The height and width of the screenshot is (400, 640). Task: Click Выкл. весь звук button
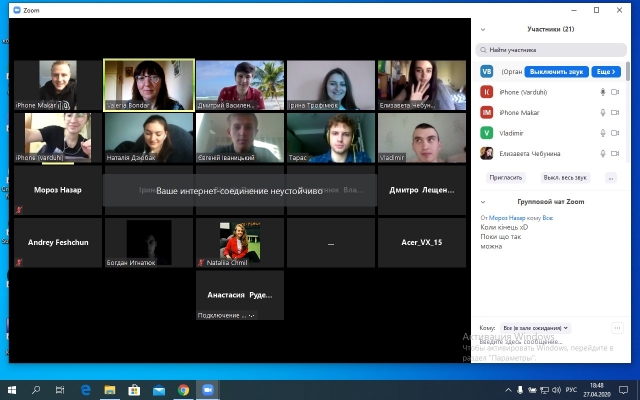(565, 178)
